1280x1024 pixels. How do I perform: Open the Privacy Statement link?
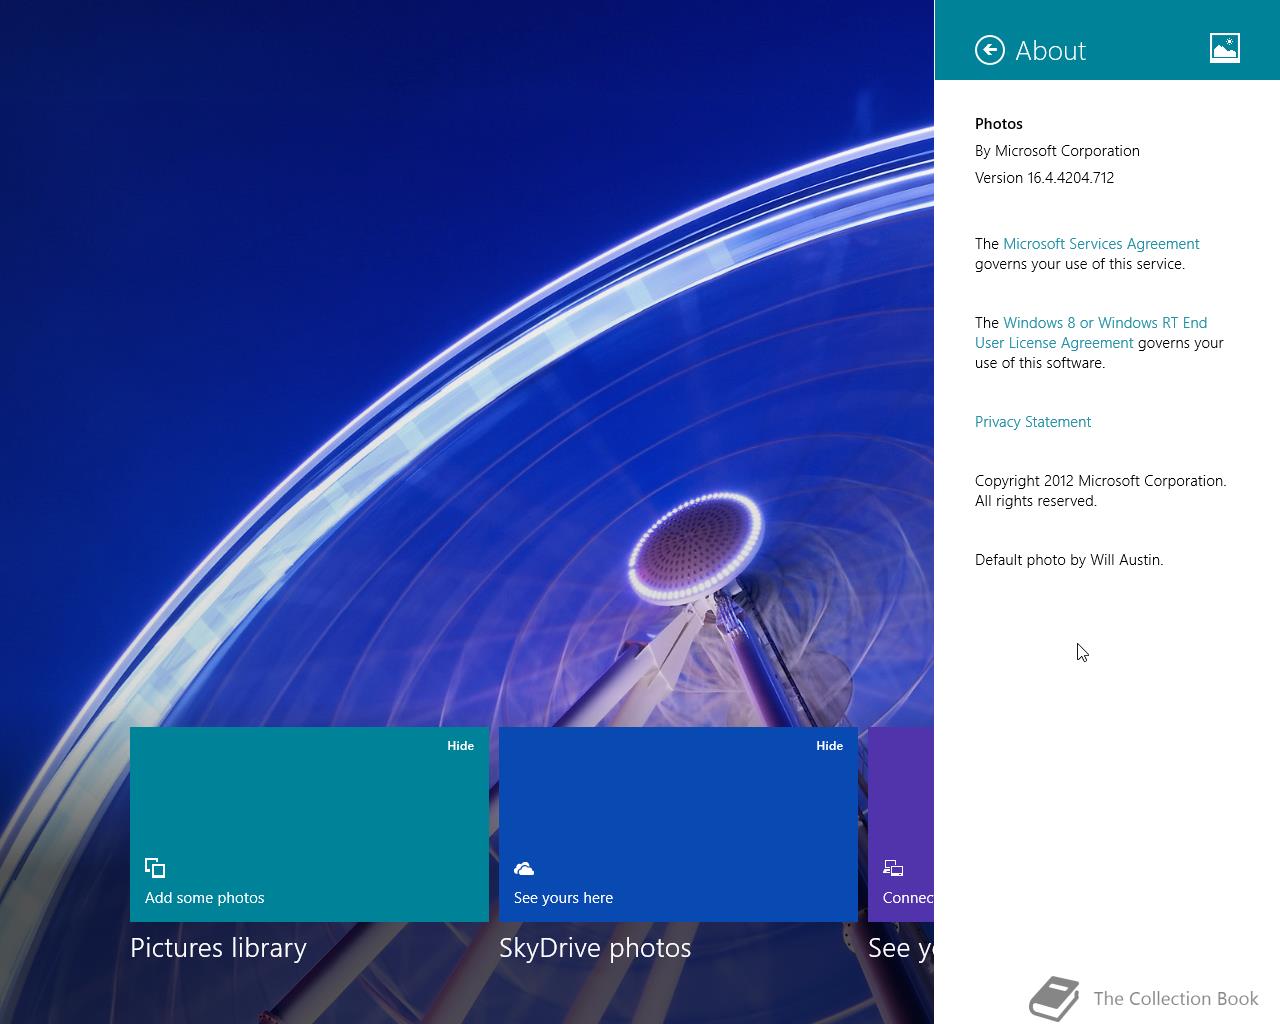pos(1033,422)
